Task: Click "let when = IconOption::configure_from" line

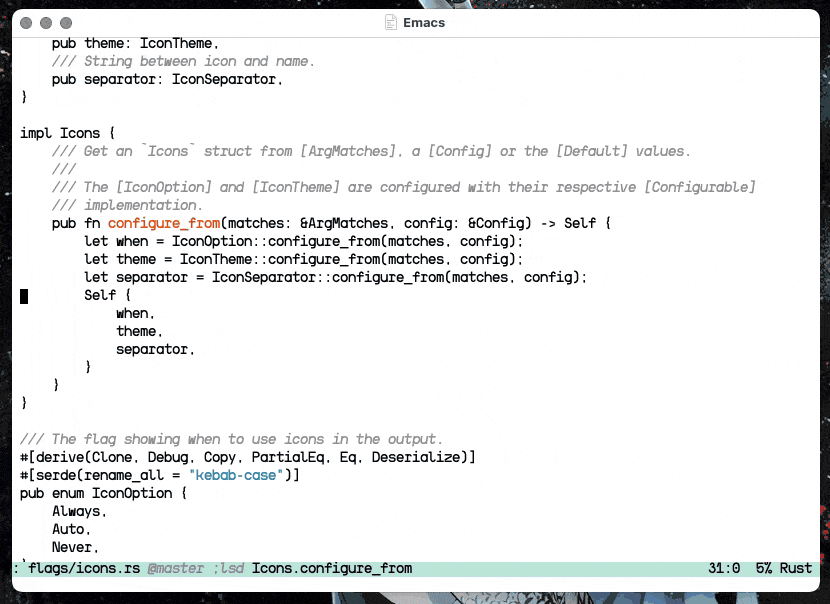Action: click(303, 241)
